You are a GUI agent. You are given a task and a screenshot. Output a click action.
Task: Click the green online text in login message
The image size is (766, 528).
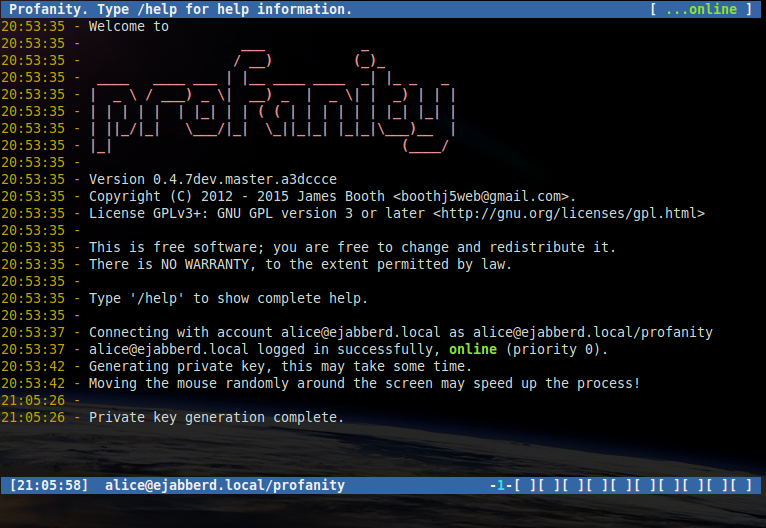(x=472, y=349)
